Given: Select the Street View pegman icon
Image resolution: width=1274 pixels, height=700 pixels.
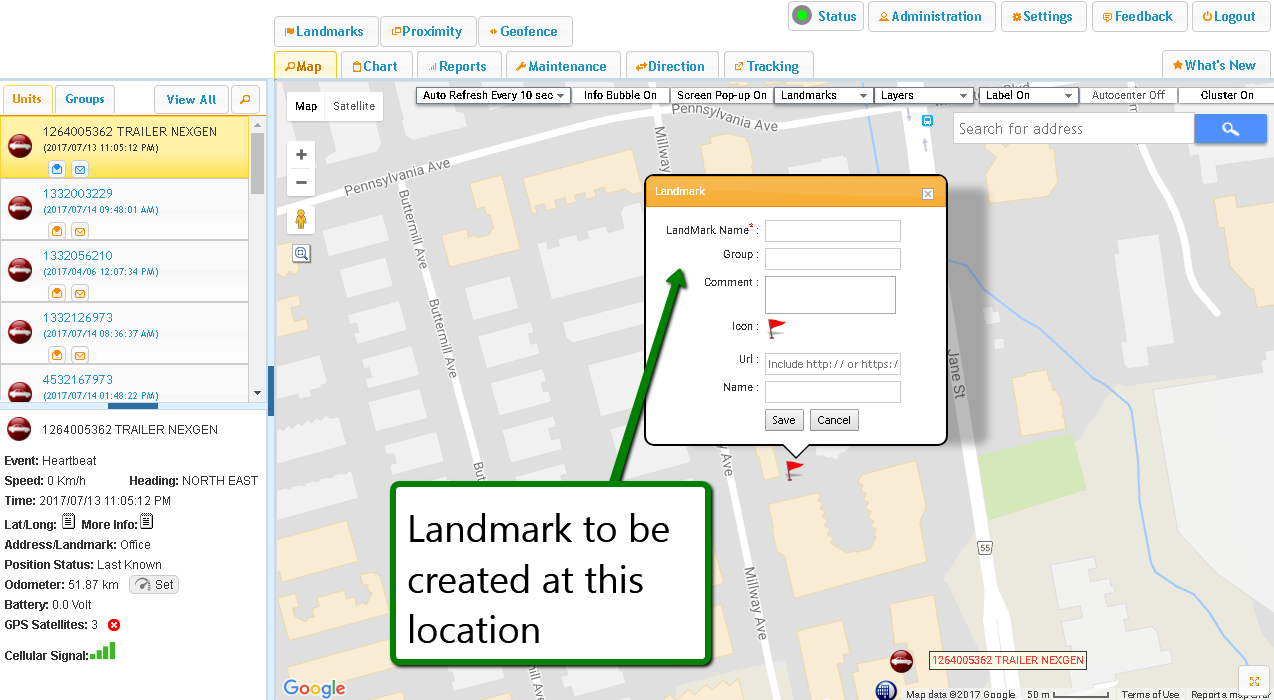Looking at the screenshot, I should (300, 220).
